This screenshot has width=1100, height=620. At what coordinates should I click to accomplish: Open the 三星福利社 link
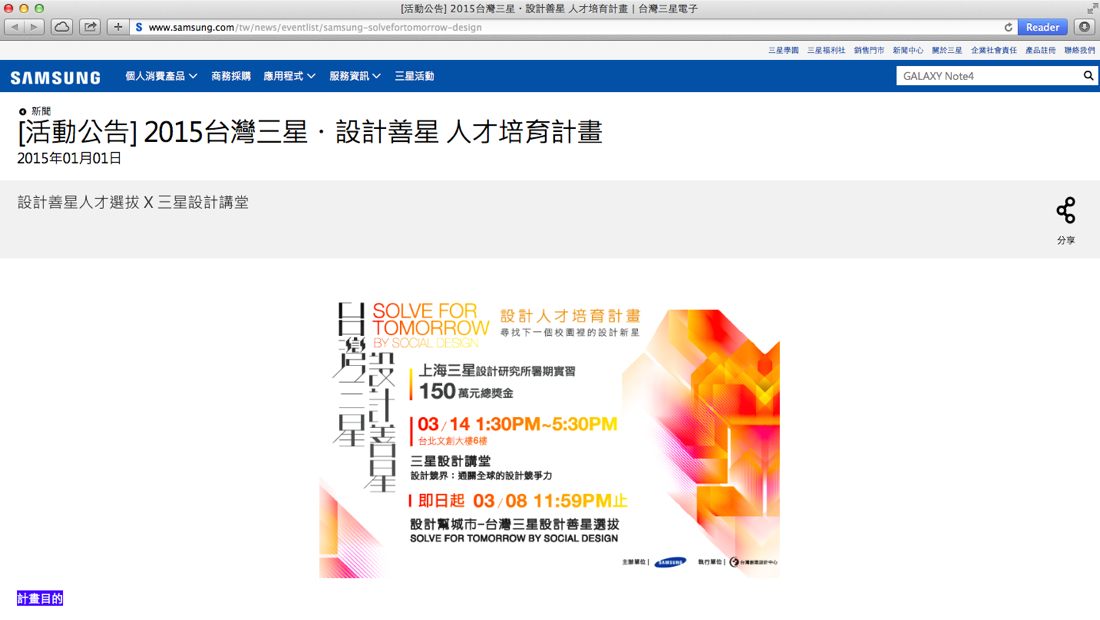click(x=826, y=50)
